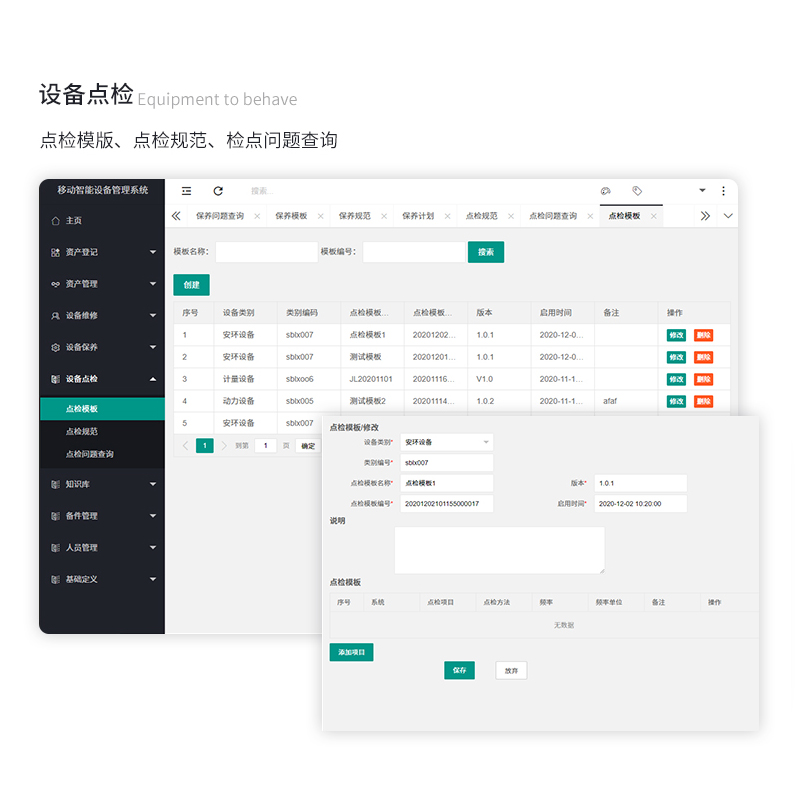This screenshot has width=800, height=800.
Task: Select 点检模板 in the sidebar submenu
Action: pyautogui.click(x=102, y=409)
